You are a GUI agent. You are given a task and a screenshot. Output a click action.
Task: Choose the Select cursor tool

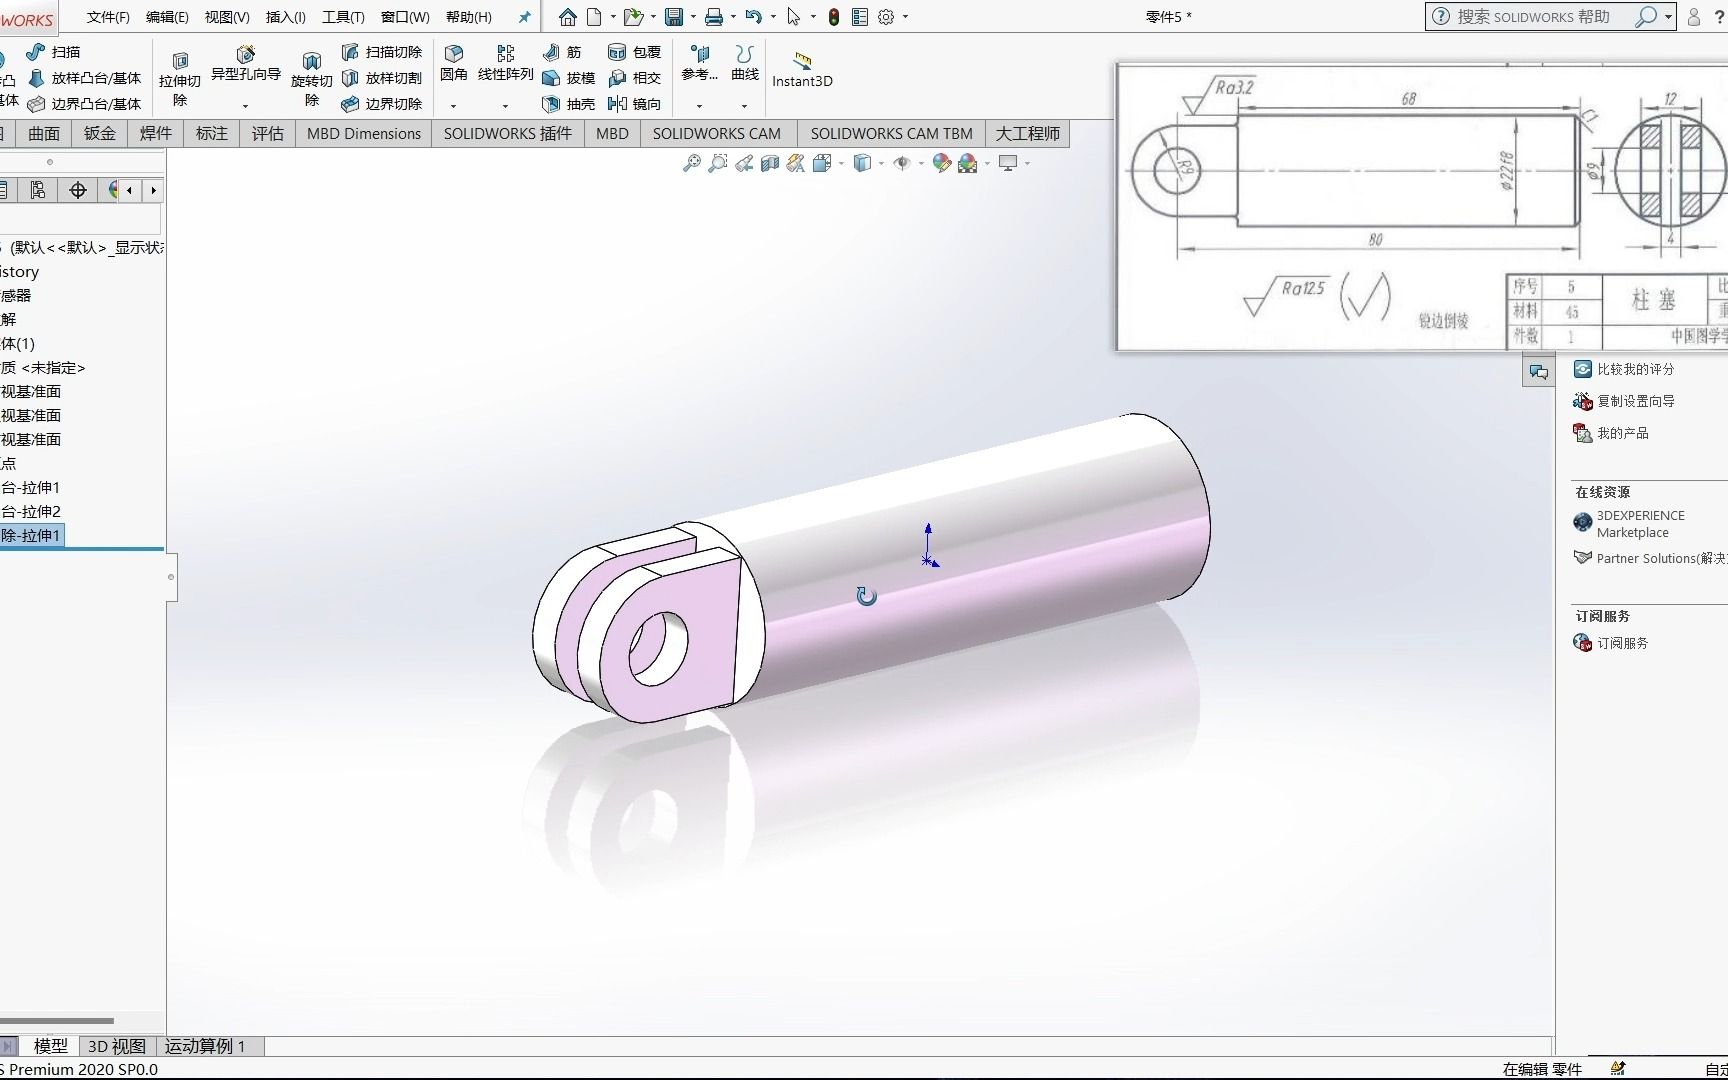pos(793,17)
